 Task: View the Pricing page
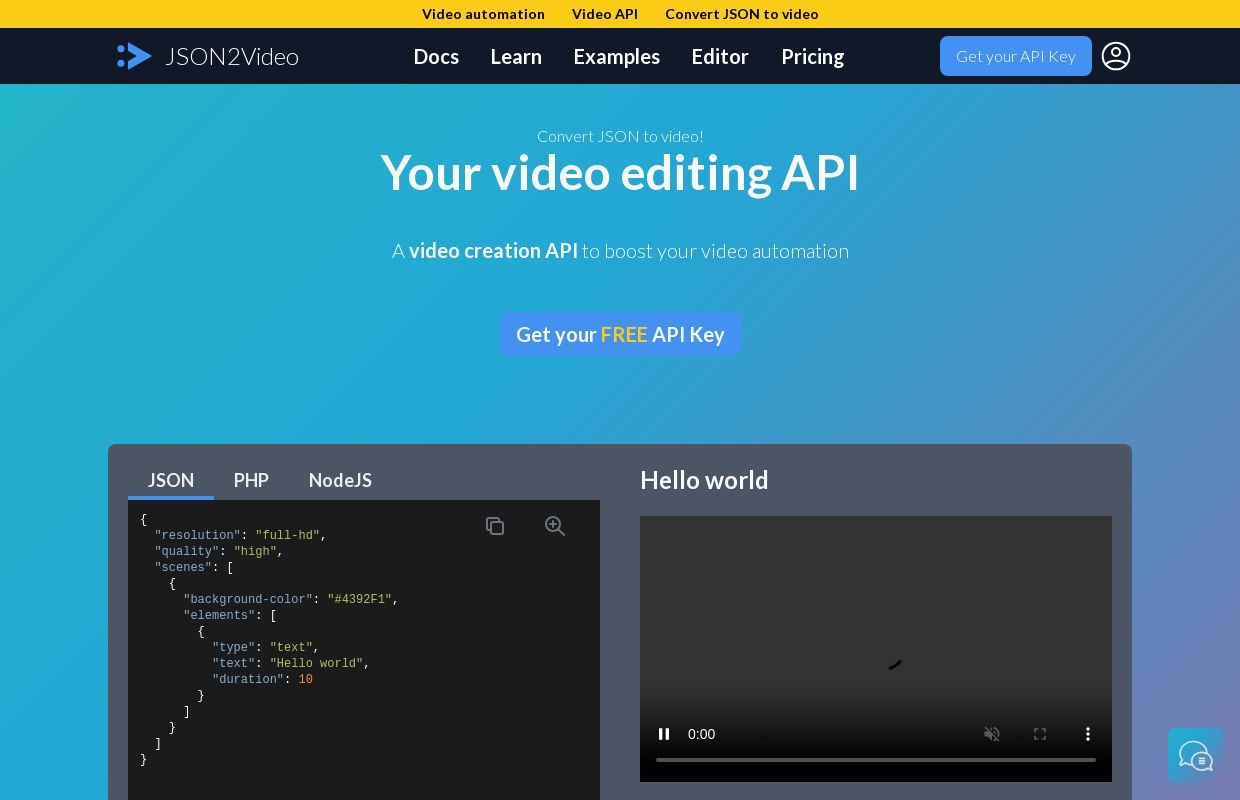click(813, 56)
